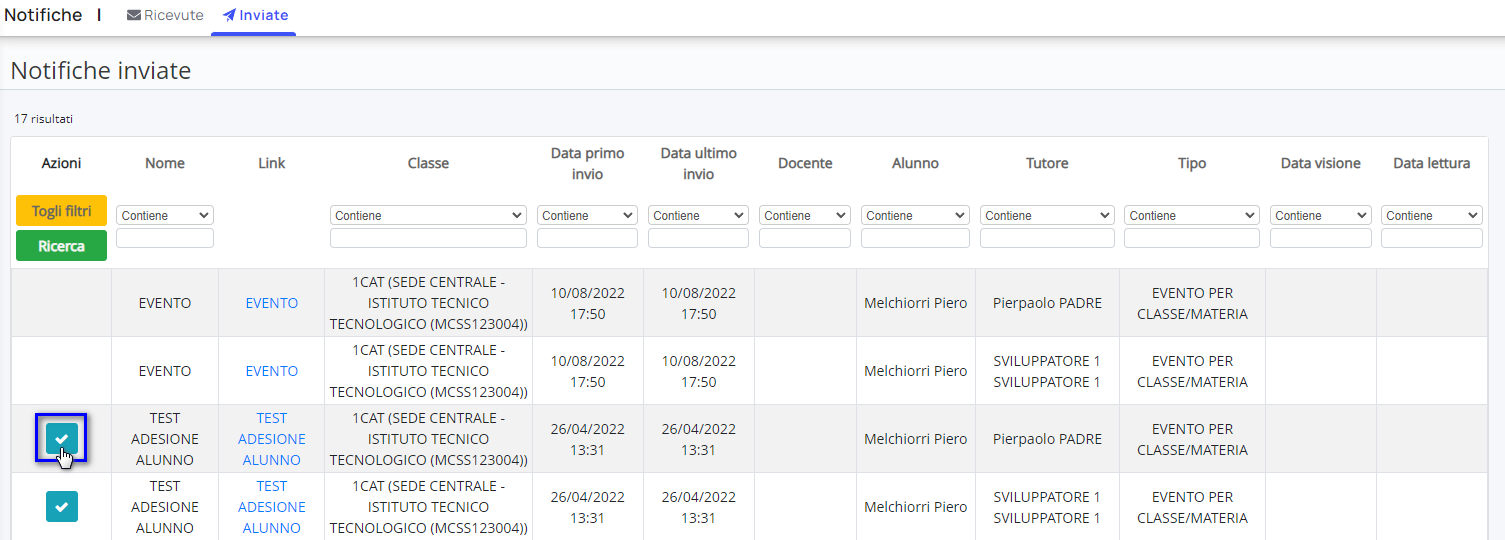Click the Docente filter text input
Image resolution: width=1505 pixels, height=540 pixels.
point(805,238)
